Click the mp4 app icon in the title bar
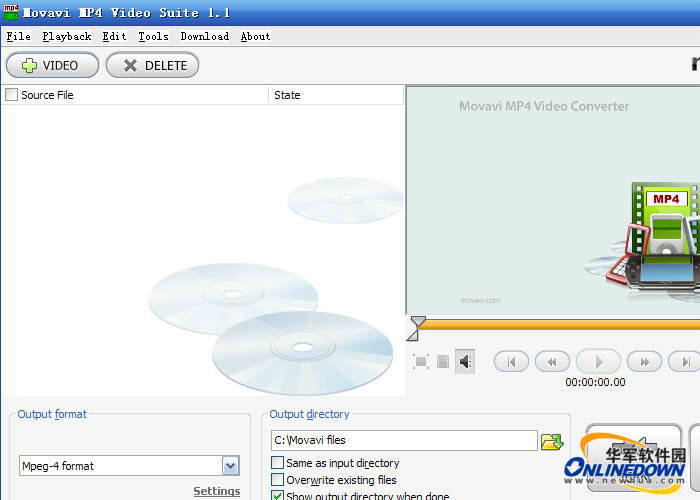The height and width of the screenshot is (500, 700). 11,12
